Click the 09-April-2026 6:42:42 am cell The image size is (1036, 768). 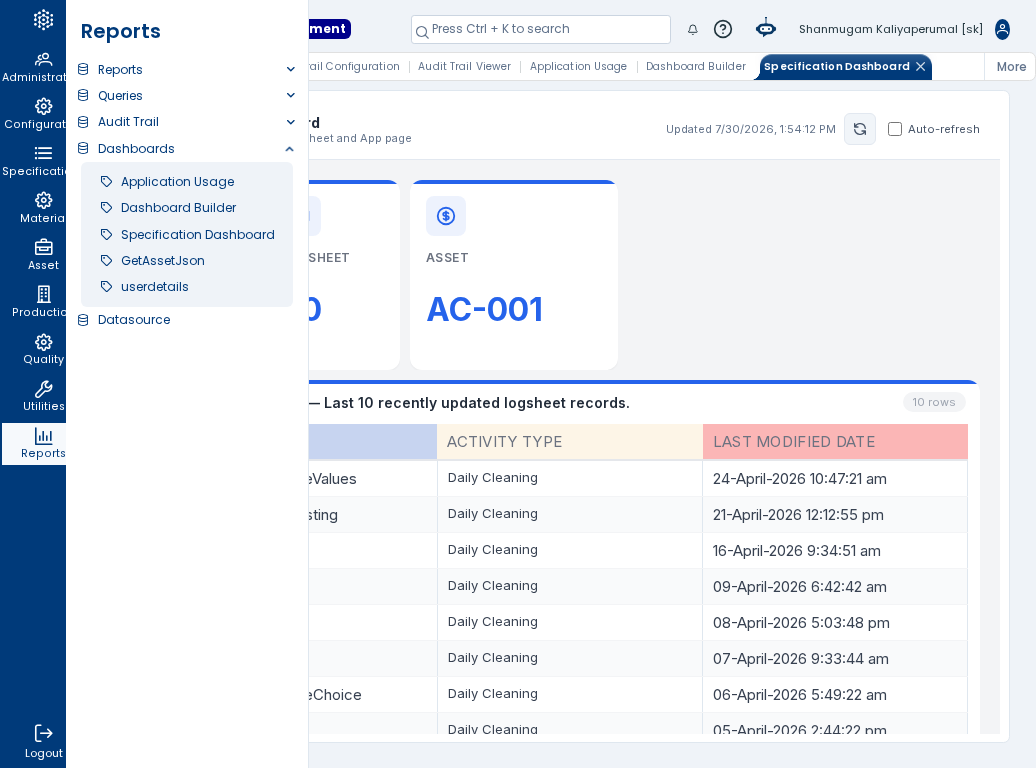(835, 587)
